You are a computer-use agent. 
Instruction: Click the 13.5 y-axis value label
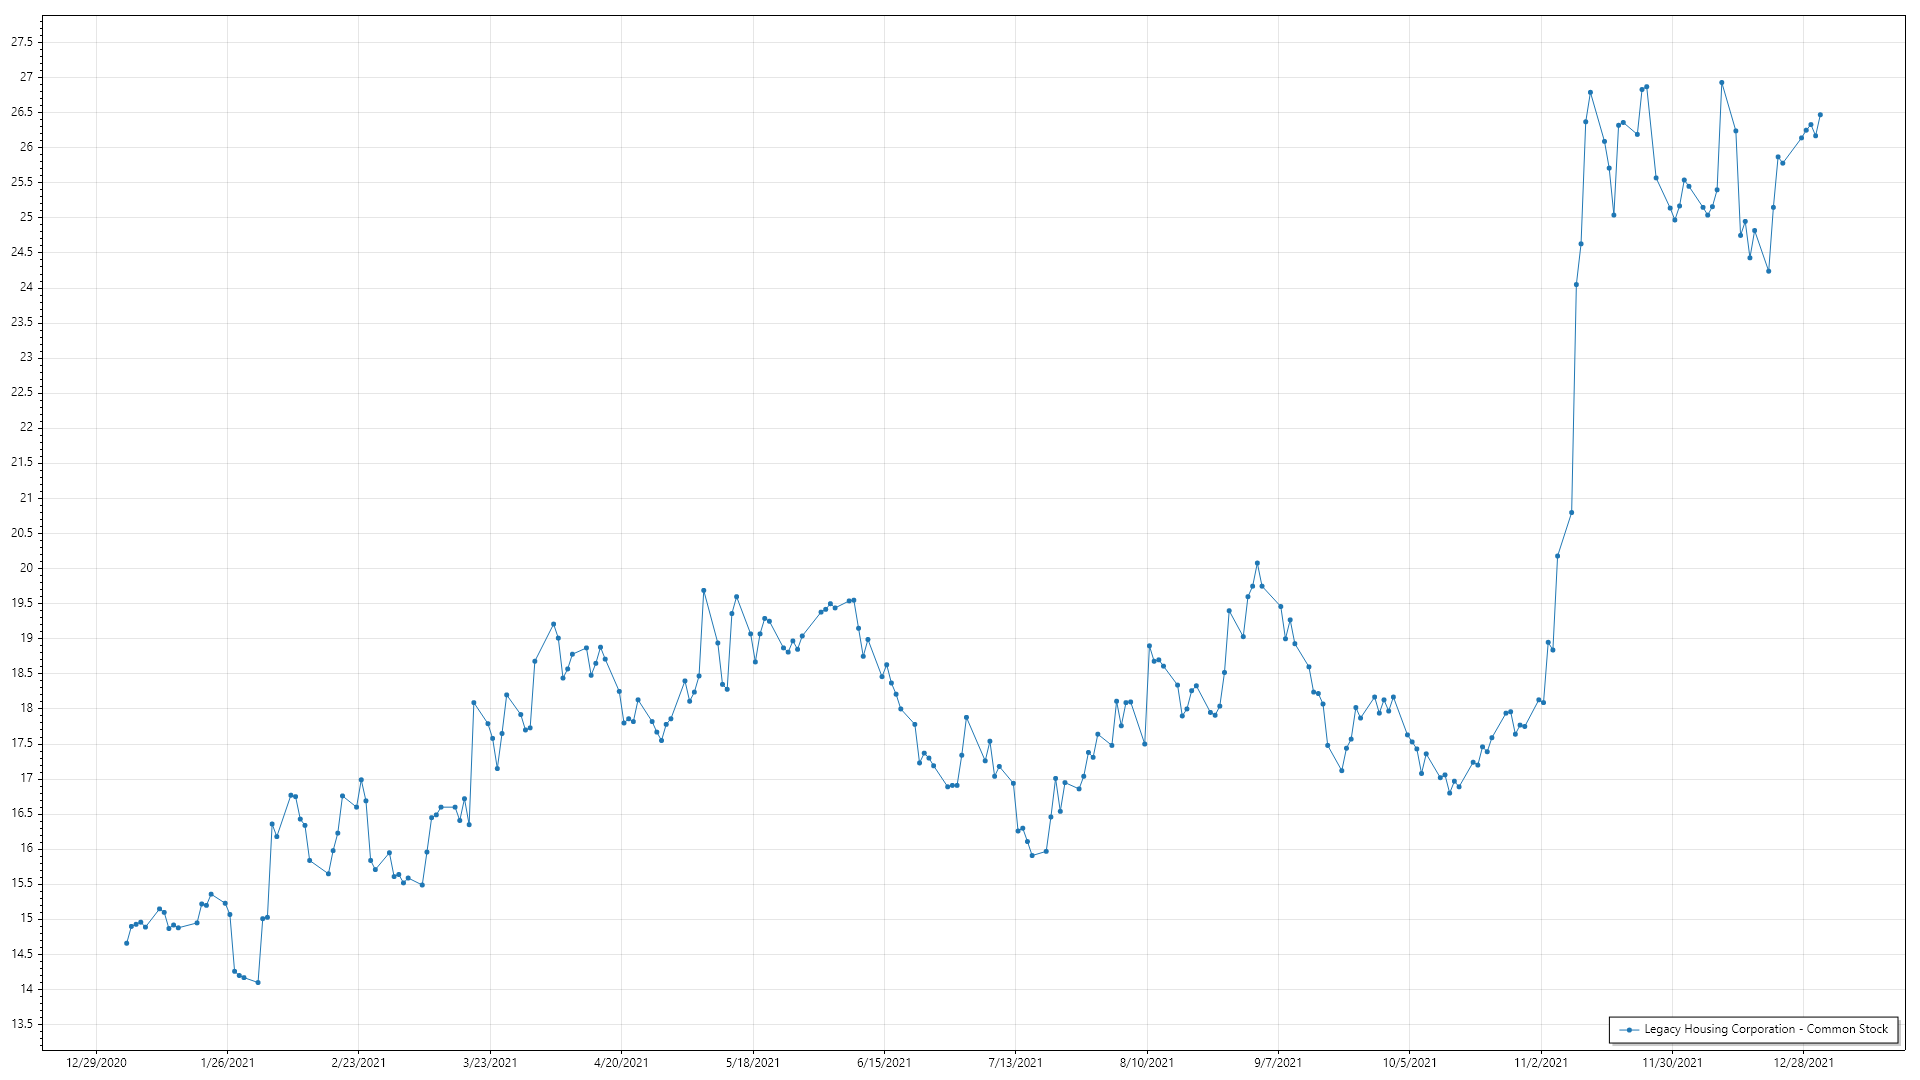pos(22,1024)
